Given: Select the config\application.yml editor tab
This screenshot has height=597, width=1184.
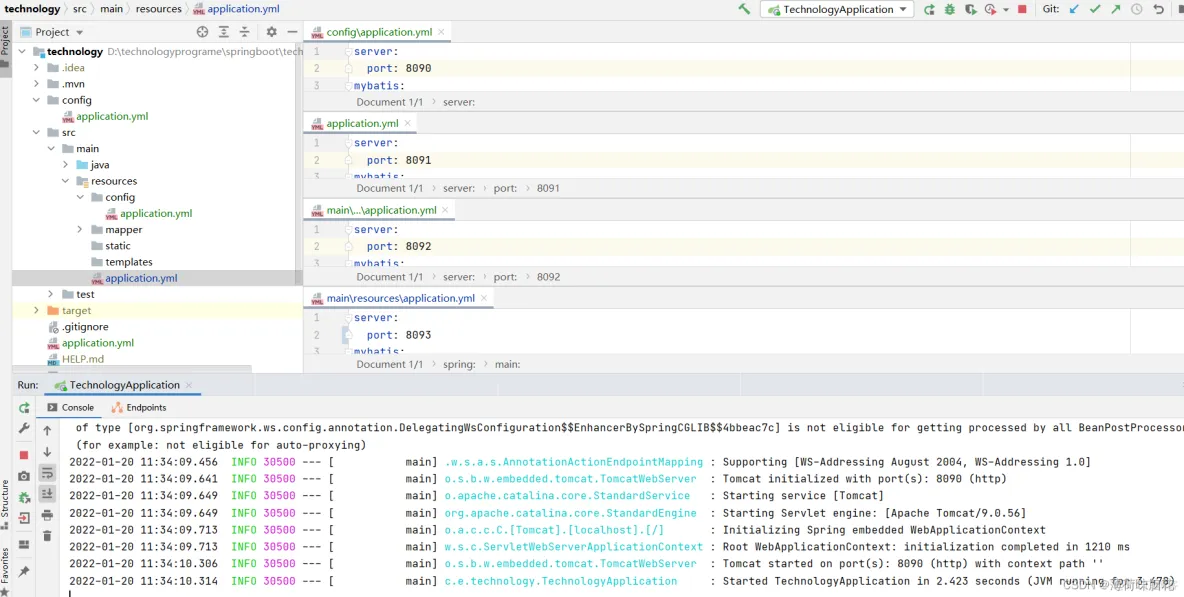Looking at the screenshot, I should coord(378,32).
